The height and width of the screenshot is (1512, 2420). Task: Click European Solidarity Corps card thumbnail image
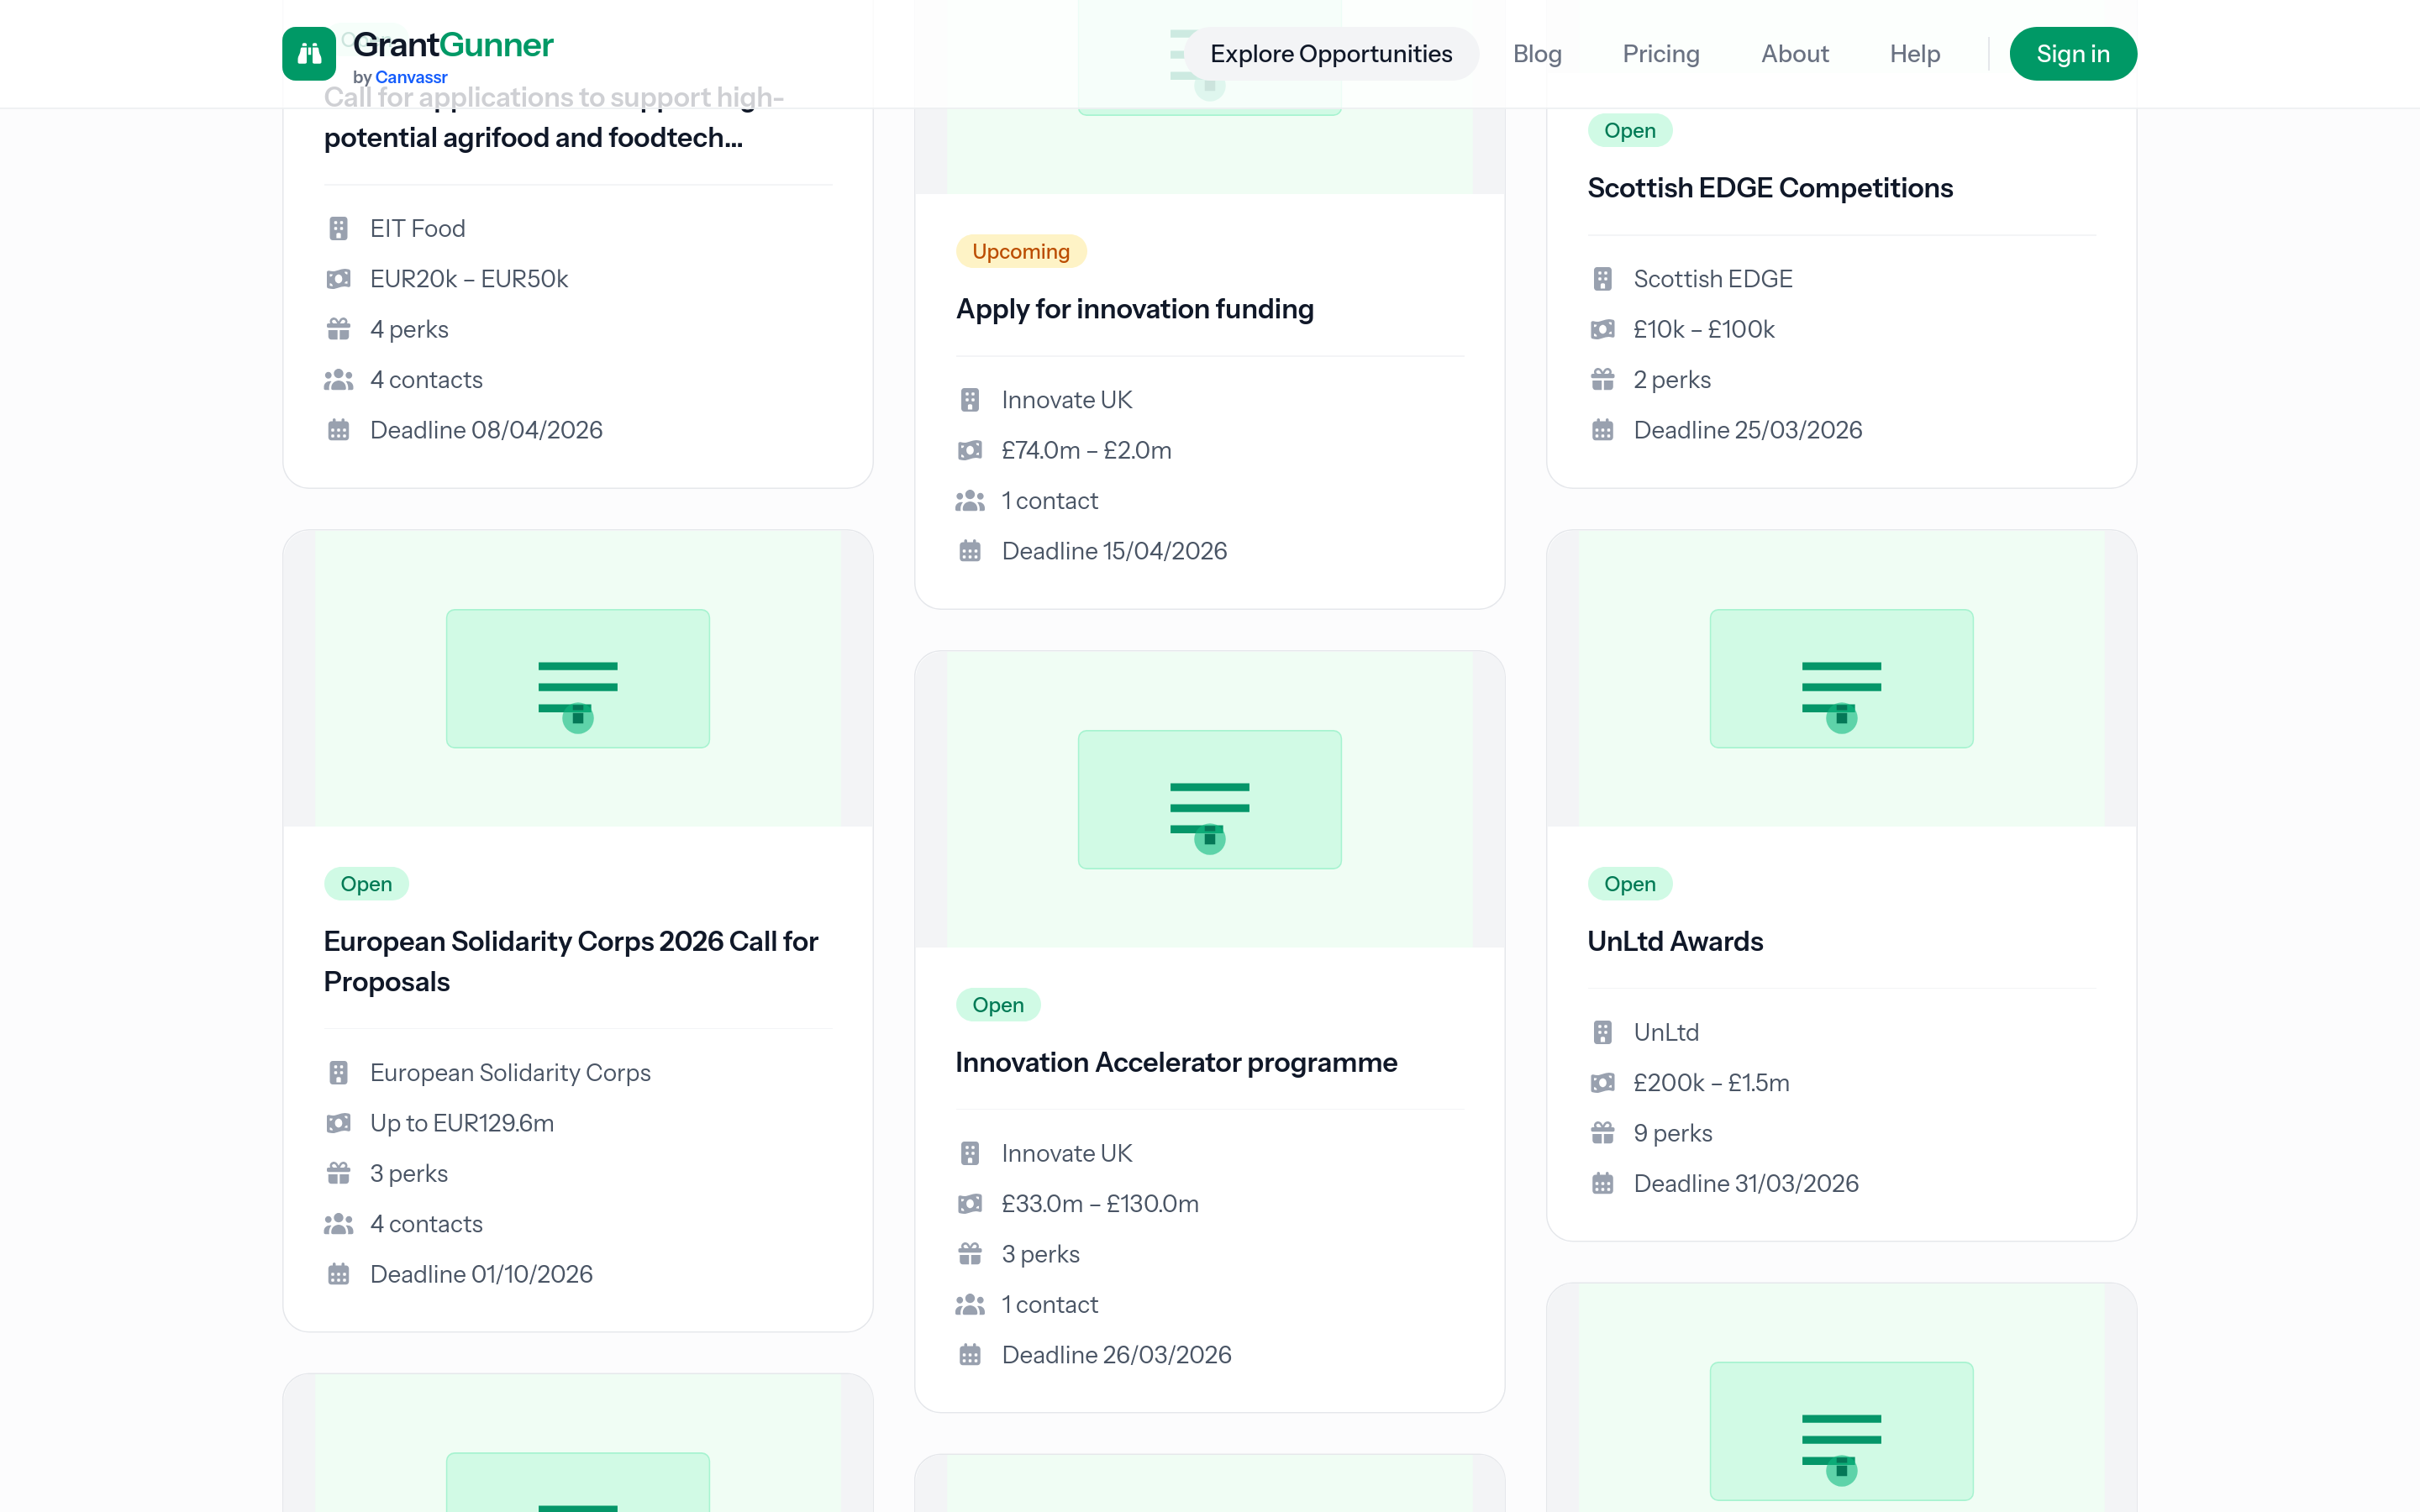(x=577, y=678)
